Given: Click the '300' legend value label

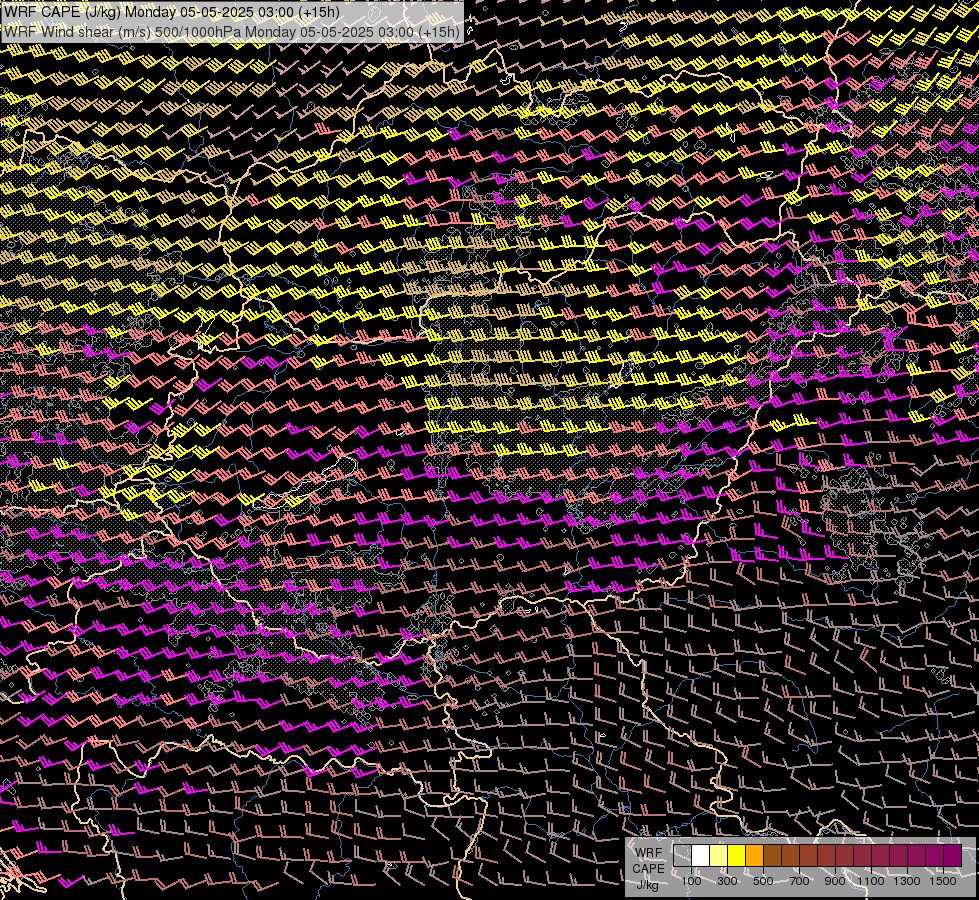Looking at the screenshot, I should click(x=727, y=881).
